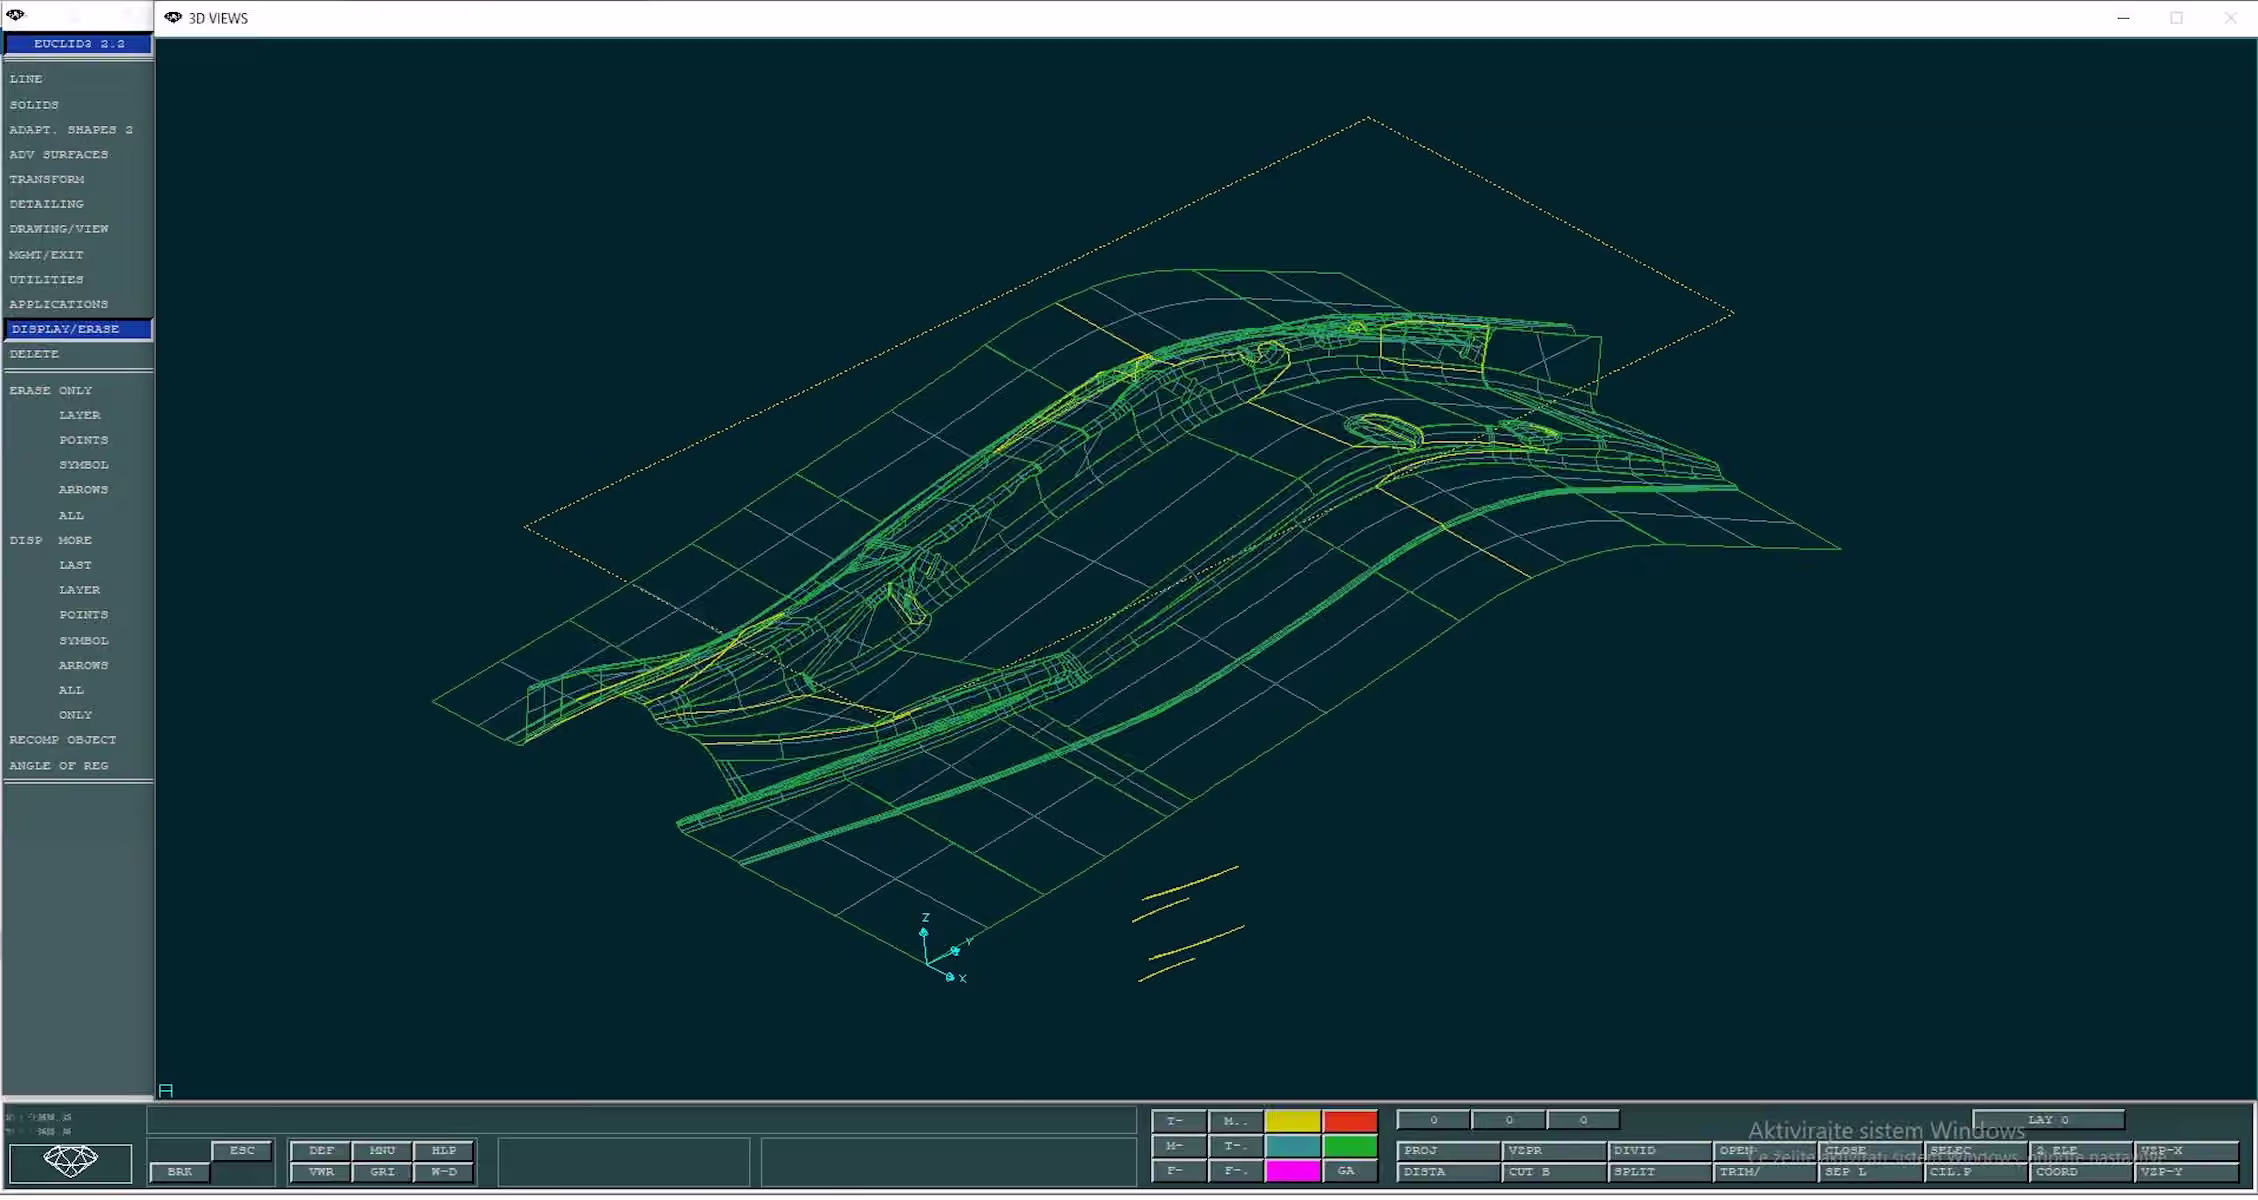
Task: Click the COORD function button
Action: point(2080,1172)
